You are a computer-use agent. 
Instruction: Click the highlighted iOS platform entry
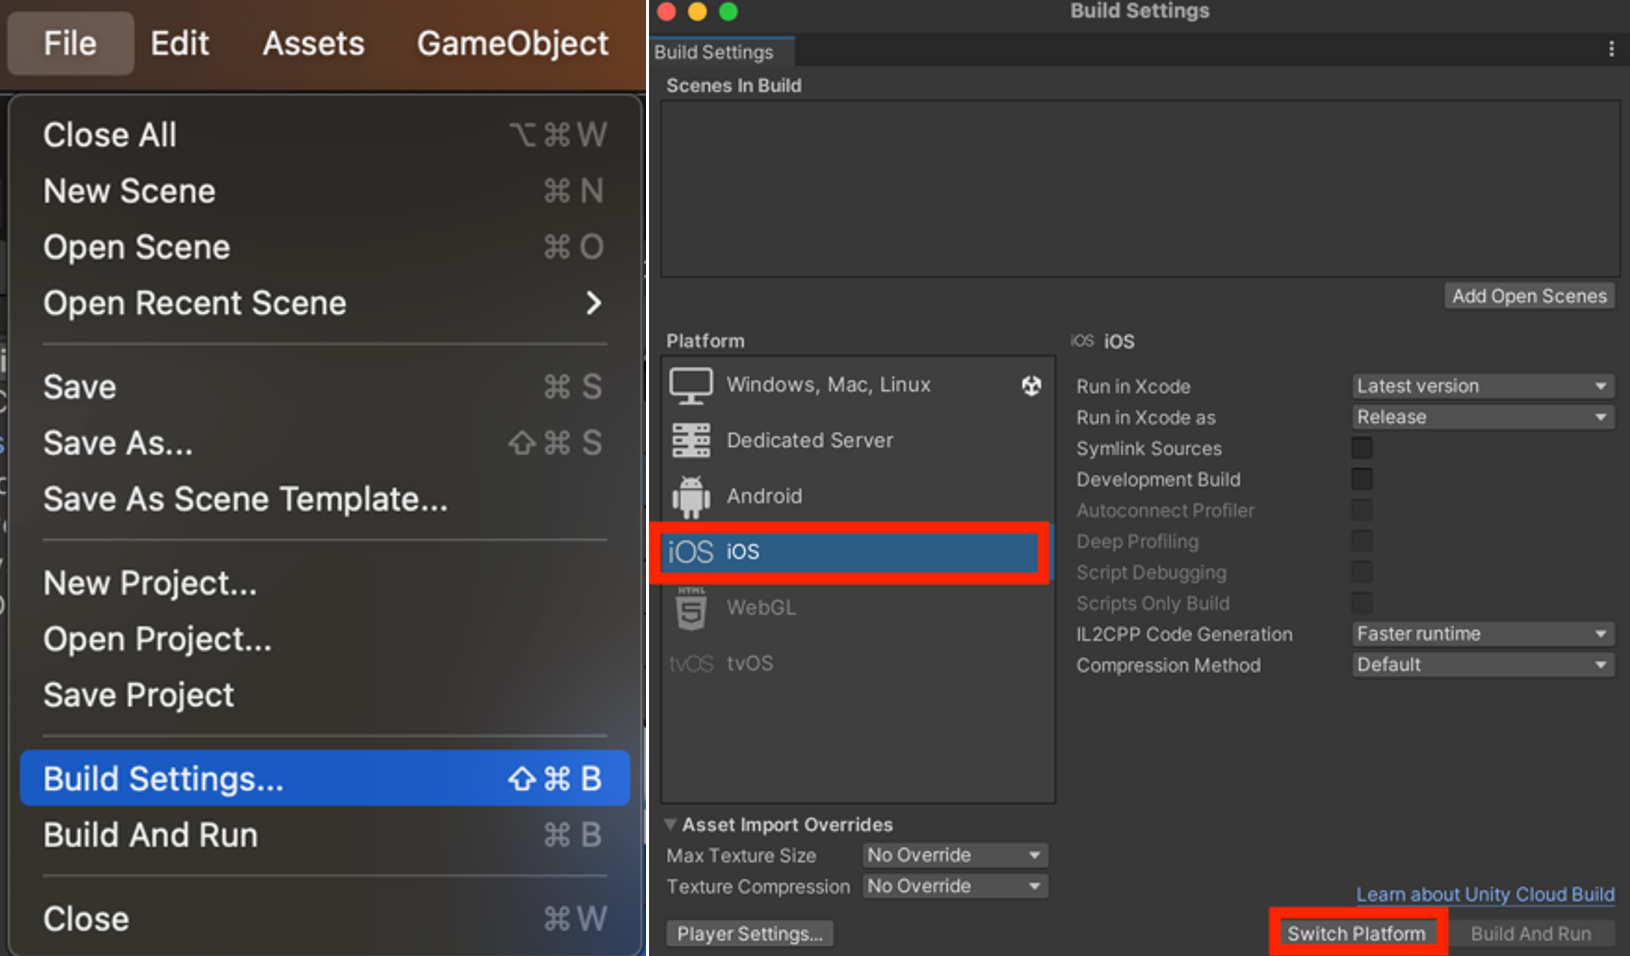pos(848,551)
